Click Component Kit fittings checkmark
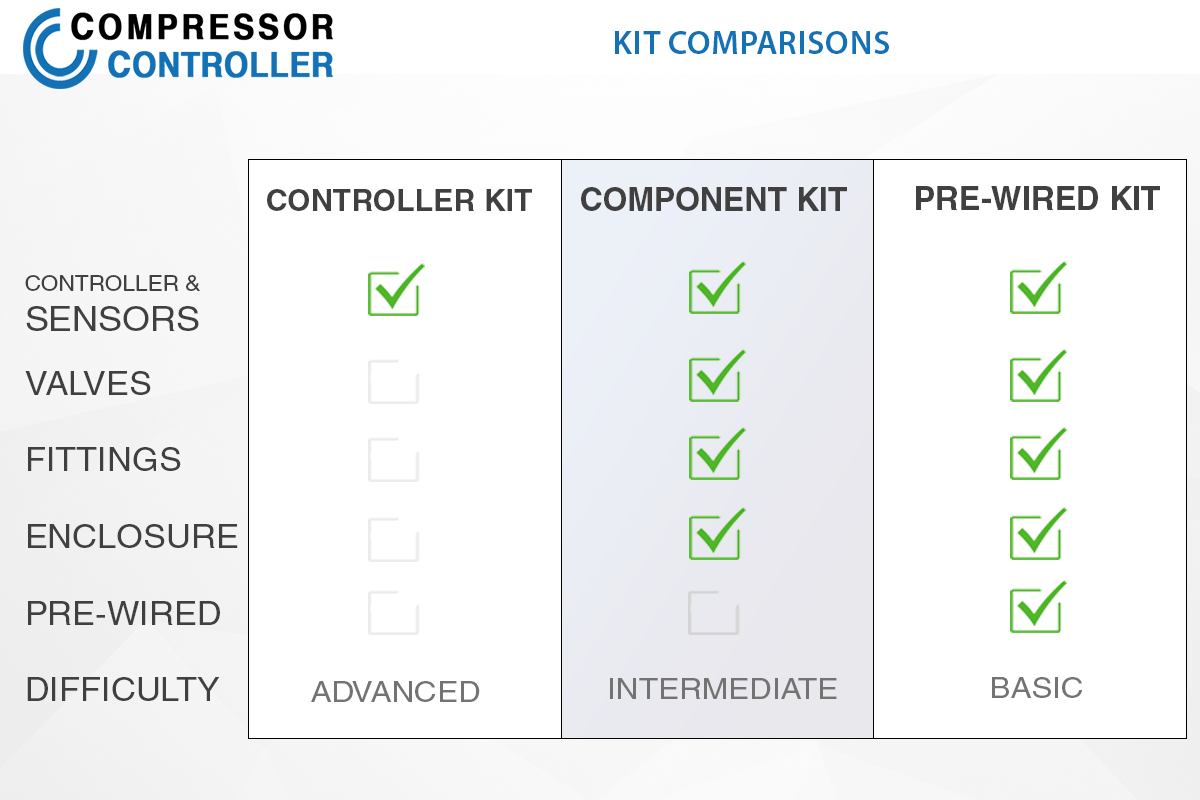 pyautogui.click(x=715, y=456)
